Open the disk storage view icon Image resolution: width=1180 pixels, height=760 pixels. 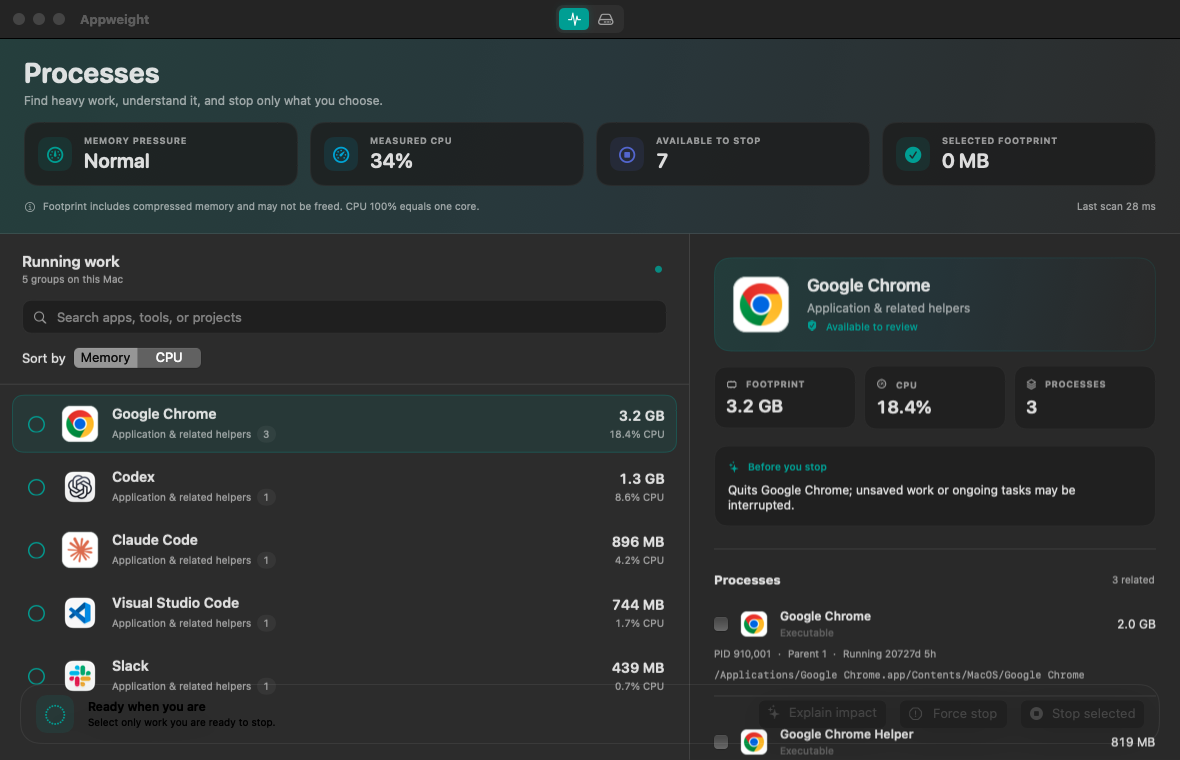(x=606, y=20)
